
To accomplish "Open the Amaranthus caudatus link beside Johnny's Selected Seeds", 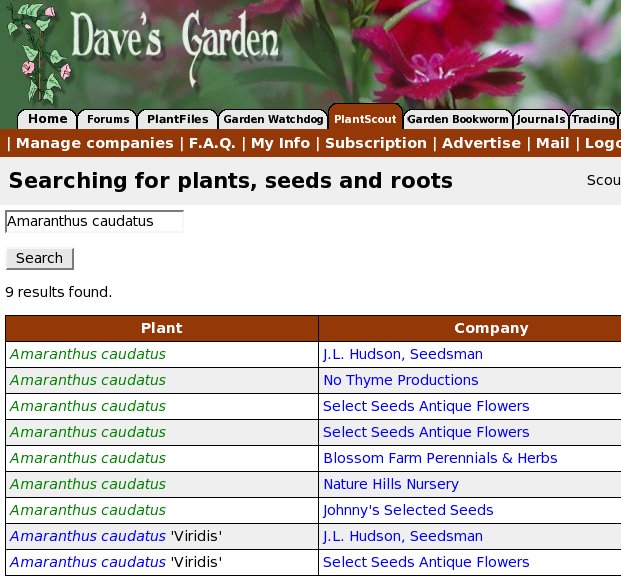I will coord(88,510).
